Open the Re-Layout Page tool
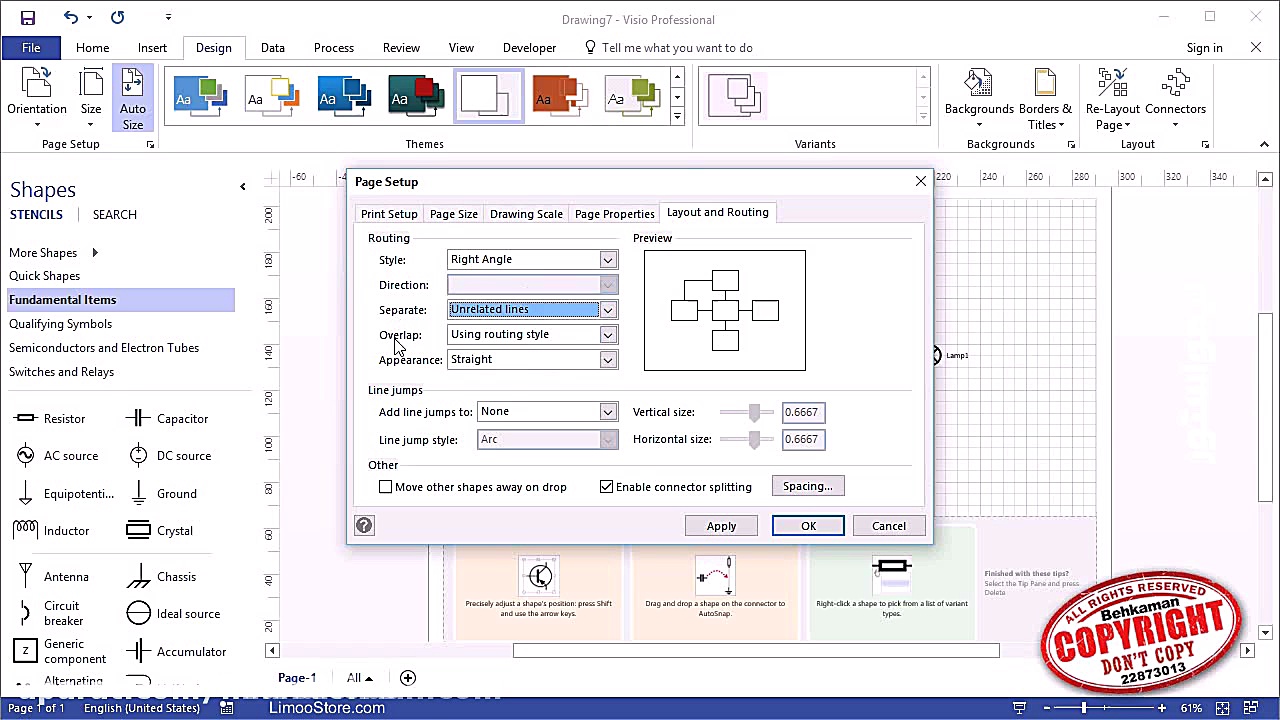1280x720 pixels. pyautogui.click(x=1112, y=97)
